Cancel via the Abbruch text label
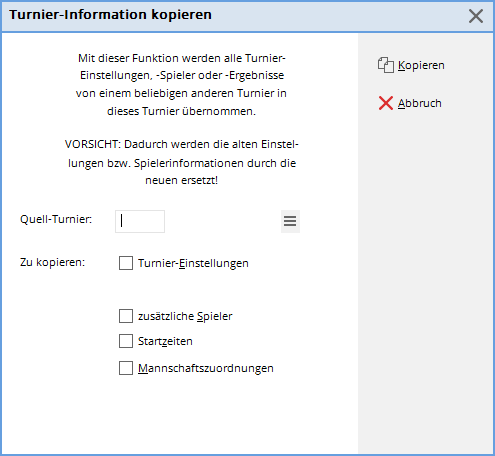This screenshot has height=456, width=495. pos(420,103)
